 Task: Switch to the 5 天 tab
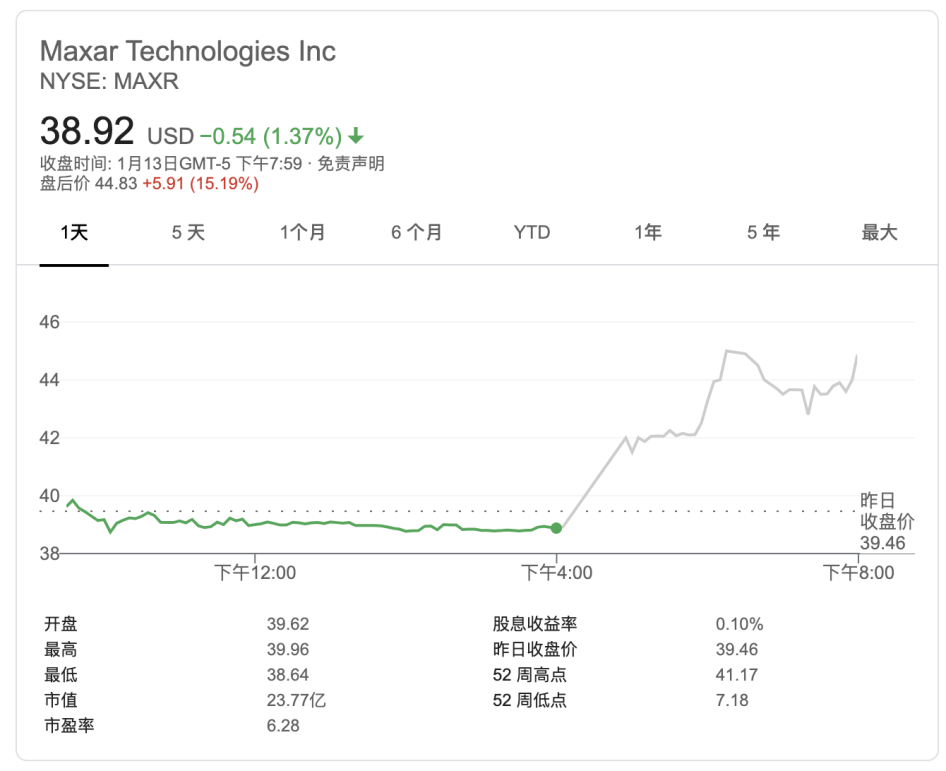[188, 233]
